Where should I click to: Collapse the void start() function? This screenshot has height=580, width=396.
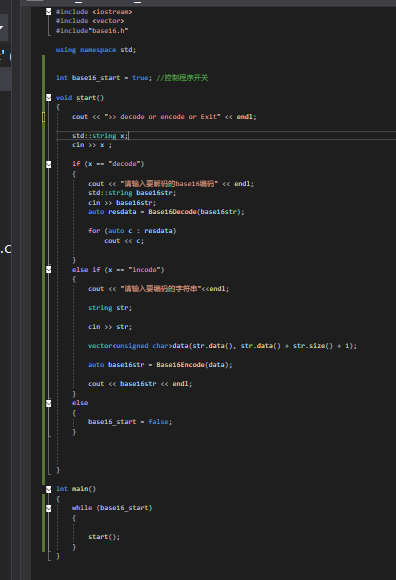pos(49,98)
